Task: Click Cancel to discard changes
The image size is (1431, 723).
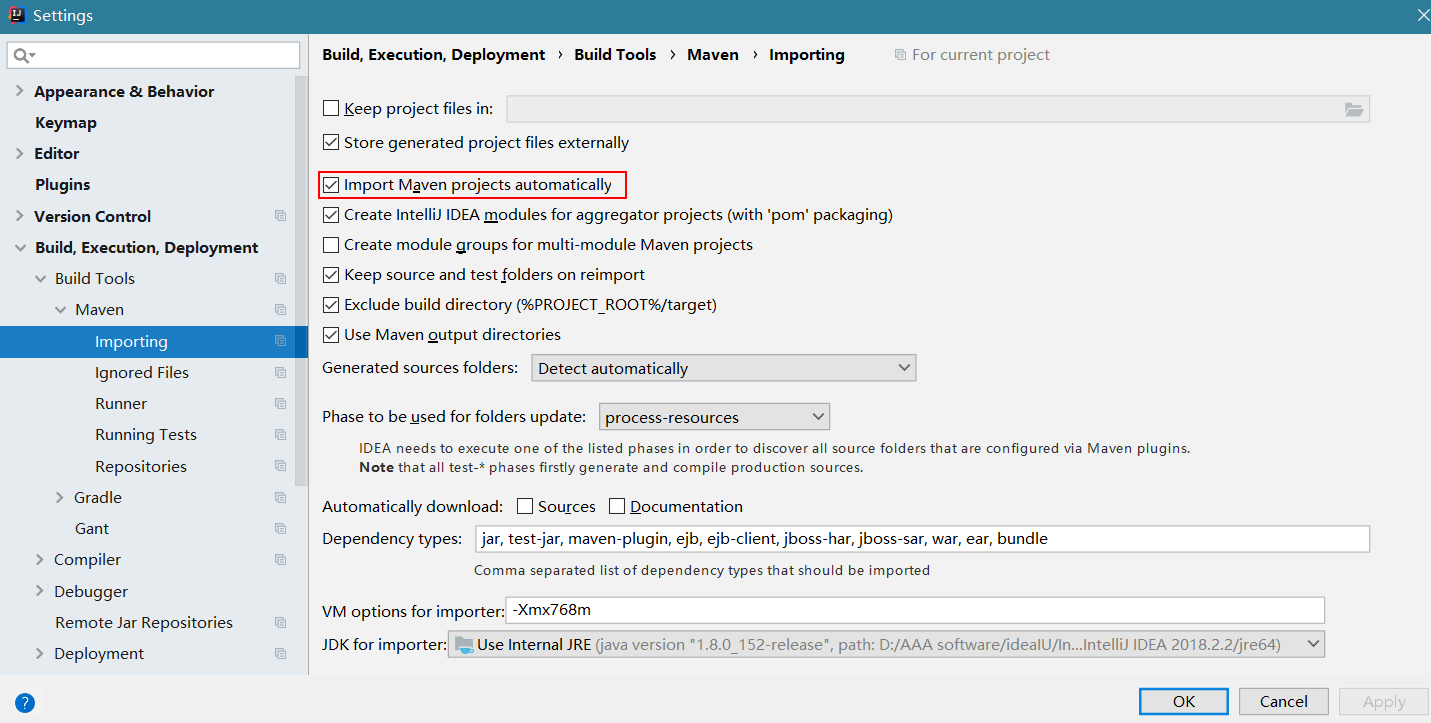Action: pyautogui.click(x=1284, y=701)
